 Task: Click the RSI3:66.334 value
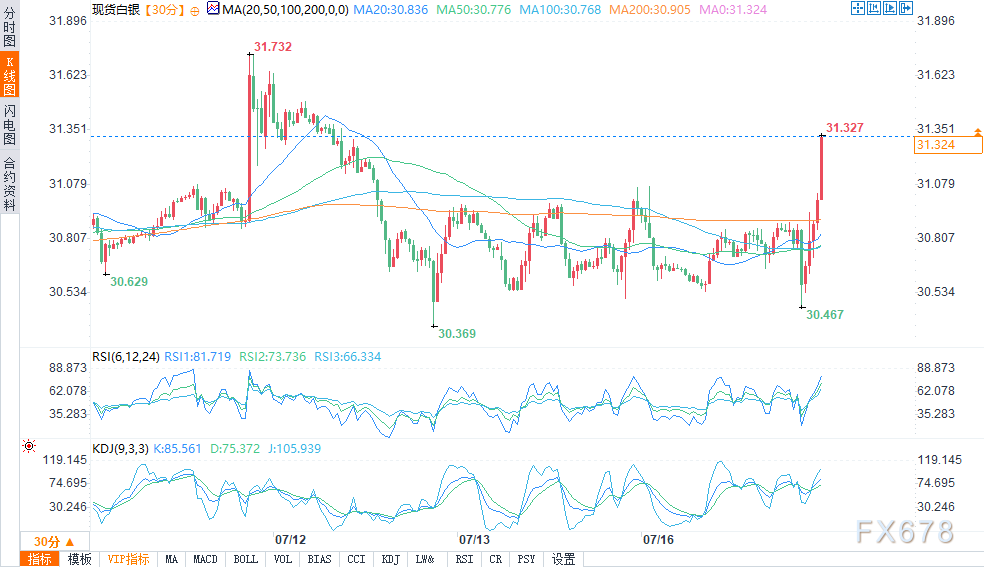pos(348,357)
